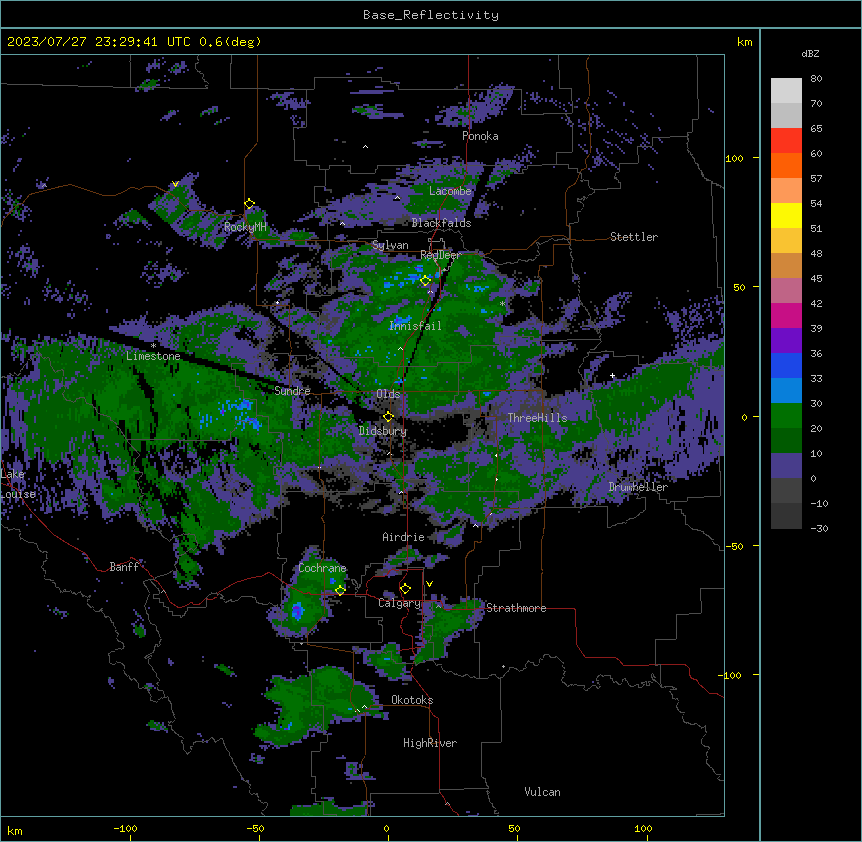Click the Calgary city label
Screen dimensions: 862x842
pyautogui.click(x=399, y=603)
